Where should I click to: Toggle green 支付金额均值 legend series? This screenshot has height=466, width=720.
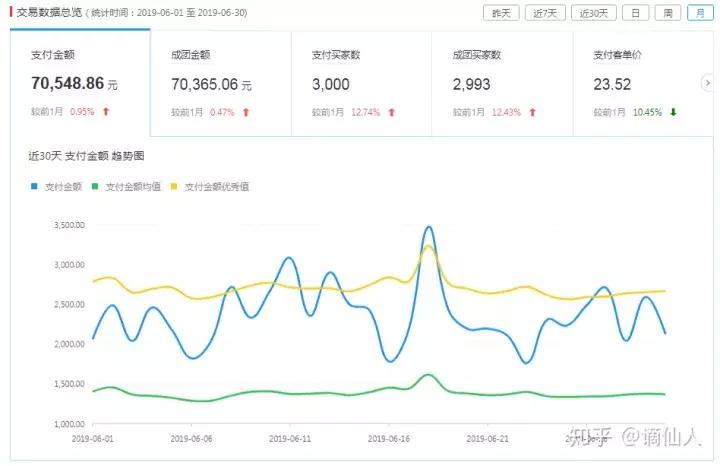(126, 186)
